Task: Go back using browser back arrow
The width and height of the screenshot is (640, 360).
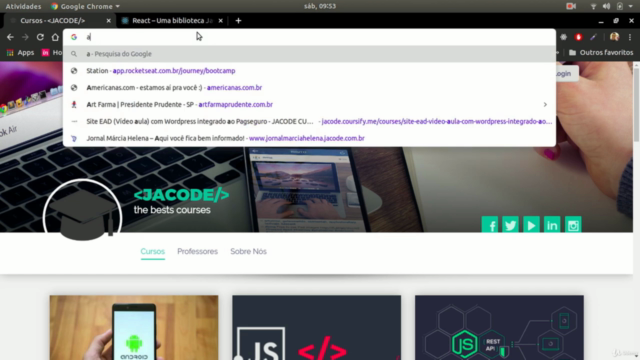Action: tap(10, 37)
